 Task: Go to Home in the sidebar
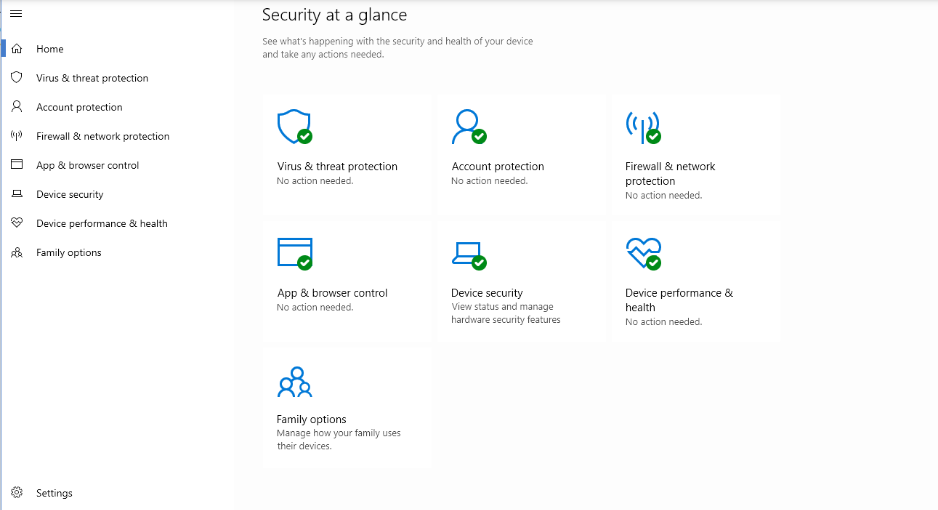tap(50, 49)
